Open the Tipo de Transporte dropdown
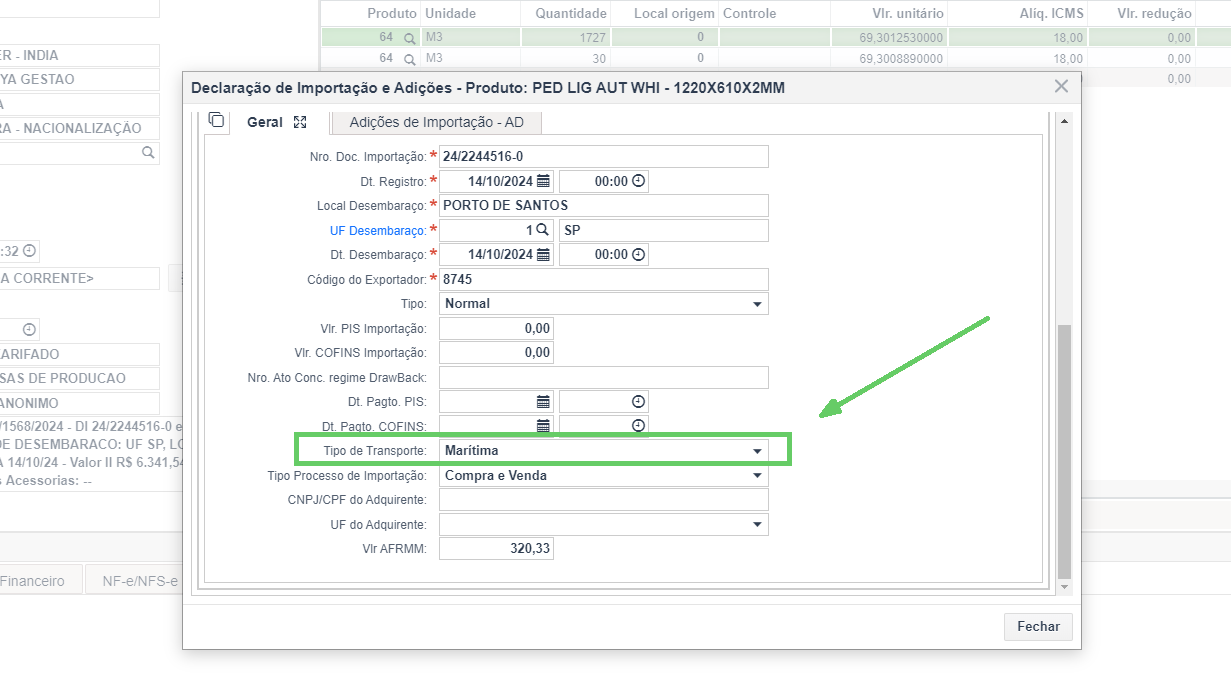This screenshot has height=697, width=1231. [x=604, y=451]
